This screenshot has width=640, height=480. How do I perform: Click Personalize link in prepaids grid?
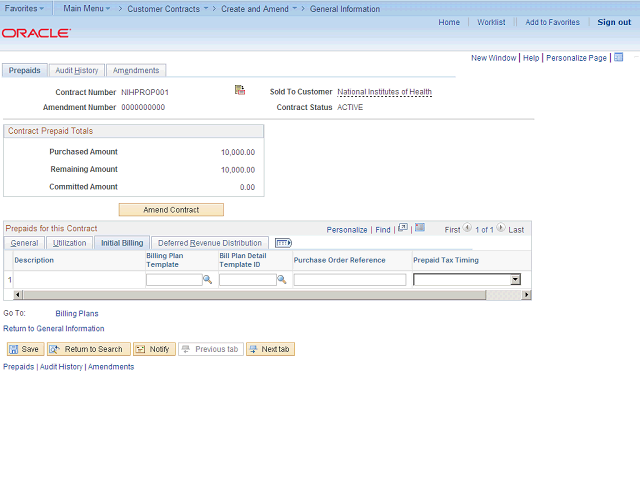pos(347,230)
